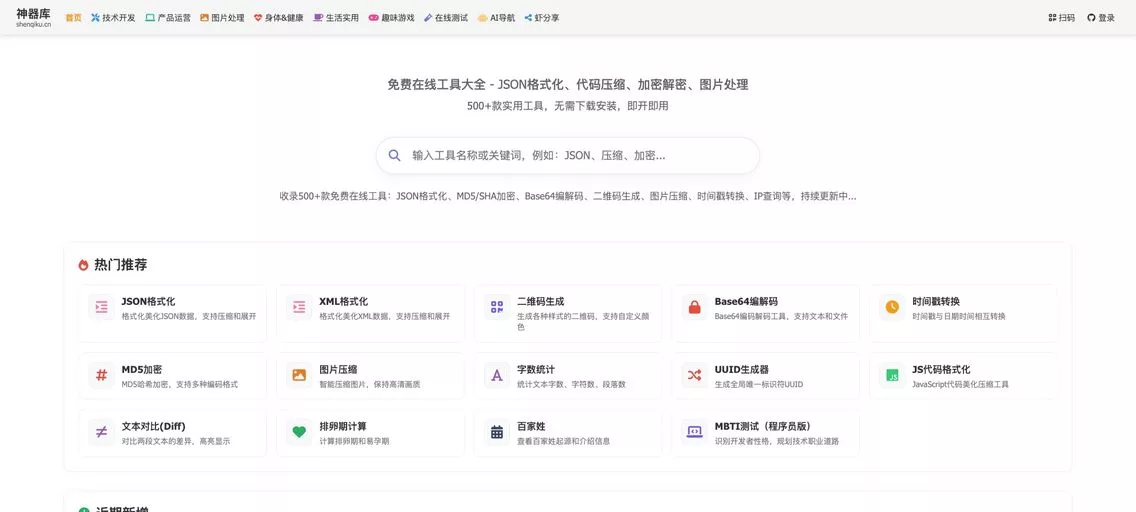Viewport: 1136px width, 512px height.
Task: Open the 虾分享 menu
Action: tap(542, 18)
